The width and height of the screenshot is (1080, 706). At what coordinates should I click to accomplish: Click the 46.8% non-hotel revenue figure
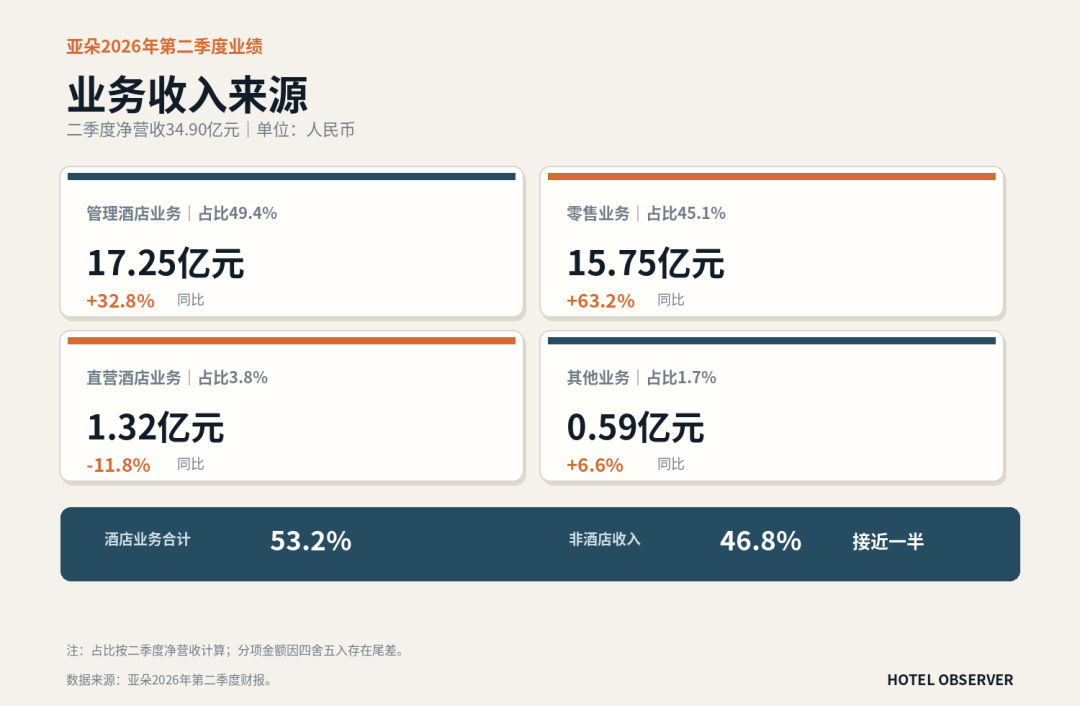pyautogui.click(x=760, y=541)
